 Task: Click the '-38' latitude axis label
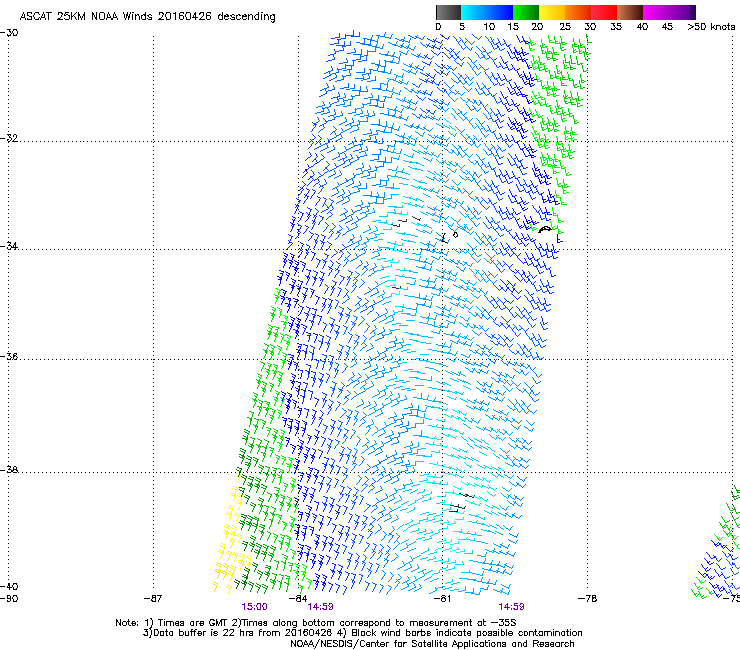[9, 470]
